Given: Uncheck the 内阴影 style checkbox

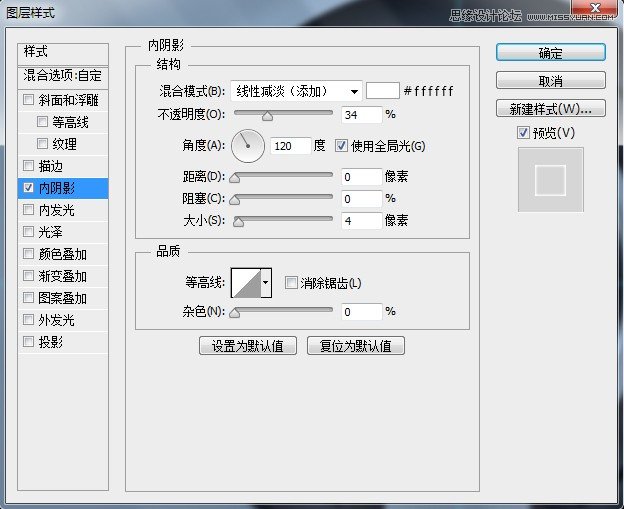Looking at the screenshot, I should [28, 187].
